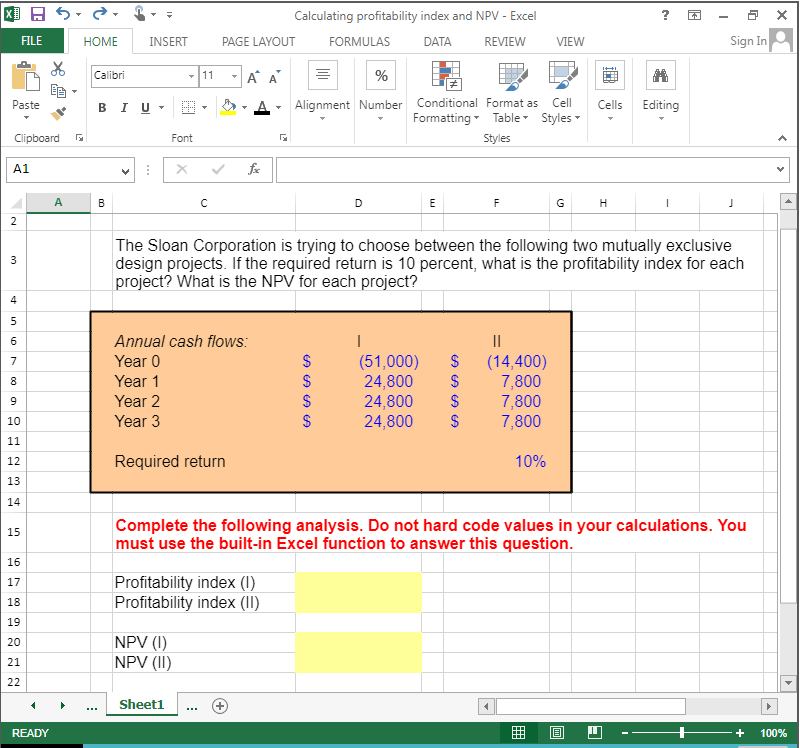This screenshot has height=748, width=800.
Task: Click the Sign In link
Action: pos(747,41)
